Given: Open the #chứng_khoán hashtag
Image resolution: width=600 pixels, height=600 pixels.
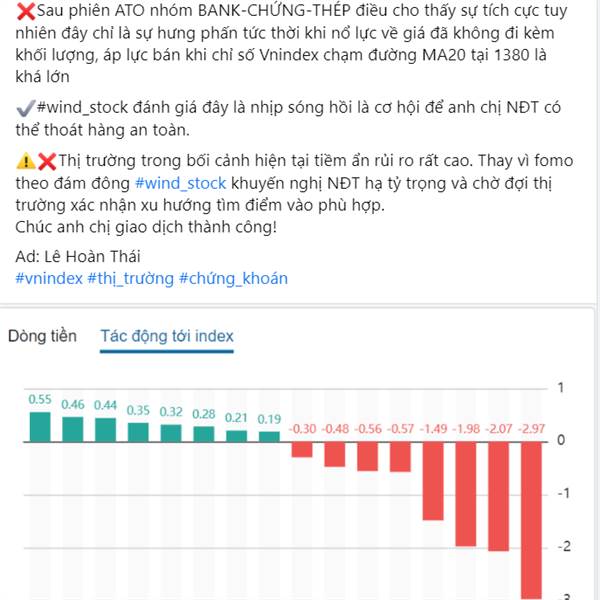Looking at the screenshot, I should [x=233, y=278].
